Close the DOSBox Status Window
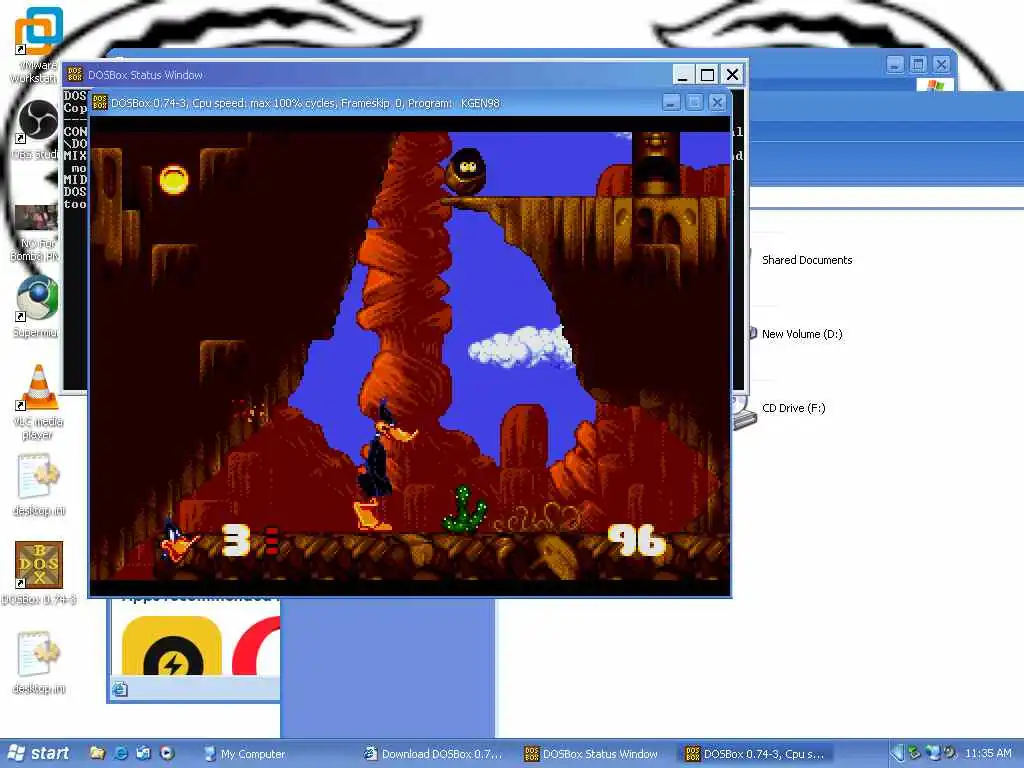This screenshot has height=768, width=1024. coord(733,74)
